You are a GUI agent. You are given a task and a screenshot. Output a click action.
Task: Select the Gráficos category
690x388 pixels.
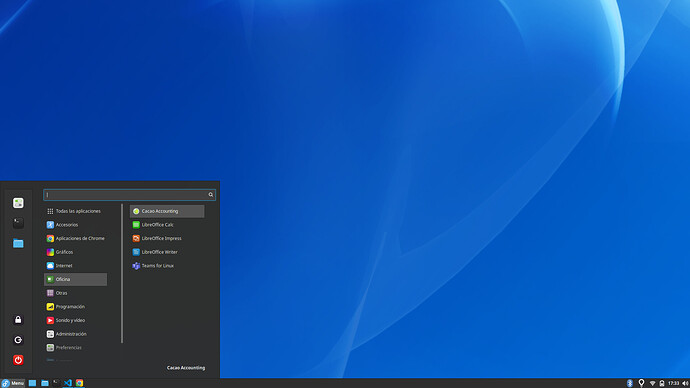click(75, 252)
